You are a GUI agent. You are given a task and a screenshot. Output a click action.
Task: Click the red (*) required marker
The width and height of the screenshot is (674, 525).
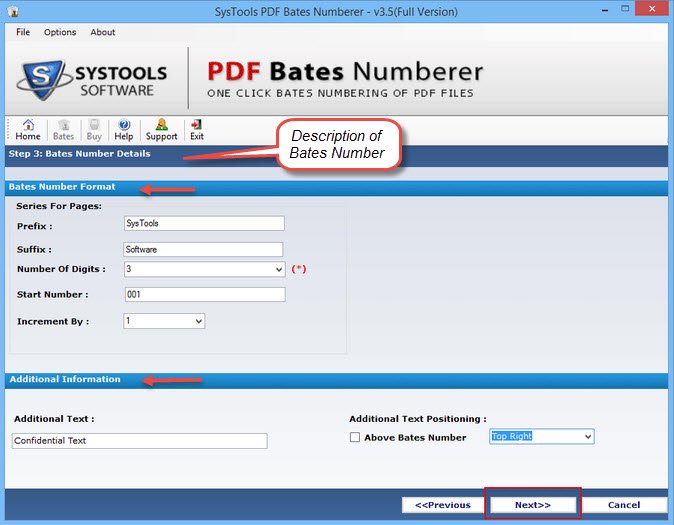coord(299,269)
